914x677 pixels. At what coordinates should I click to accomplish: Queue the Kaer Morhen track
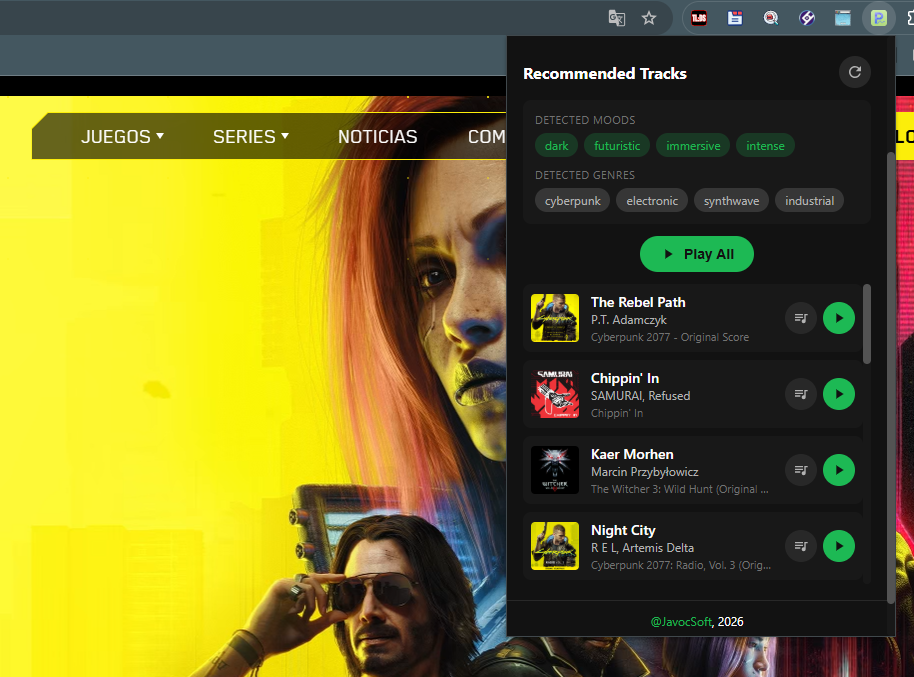(x=800, y=470)
